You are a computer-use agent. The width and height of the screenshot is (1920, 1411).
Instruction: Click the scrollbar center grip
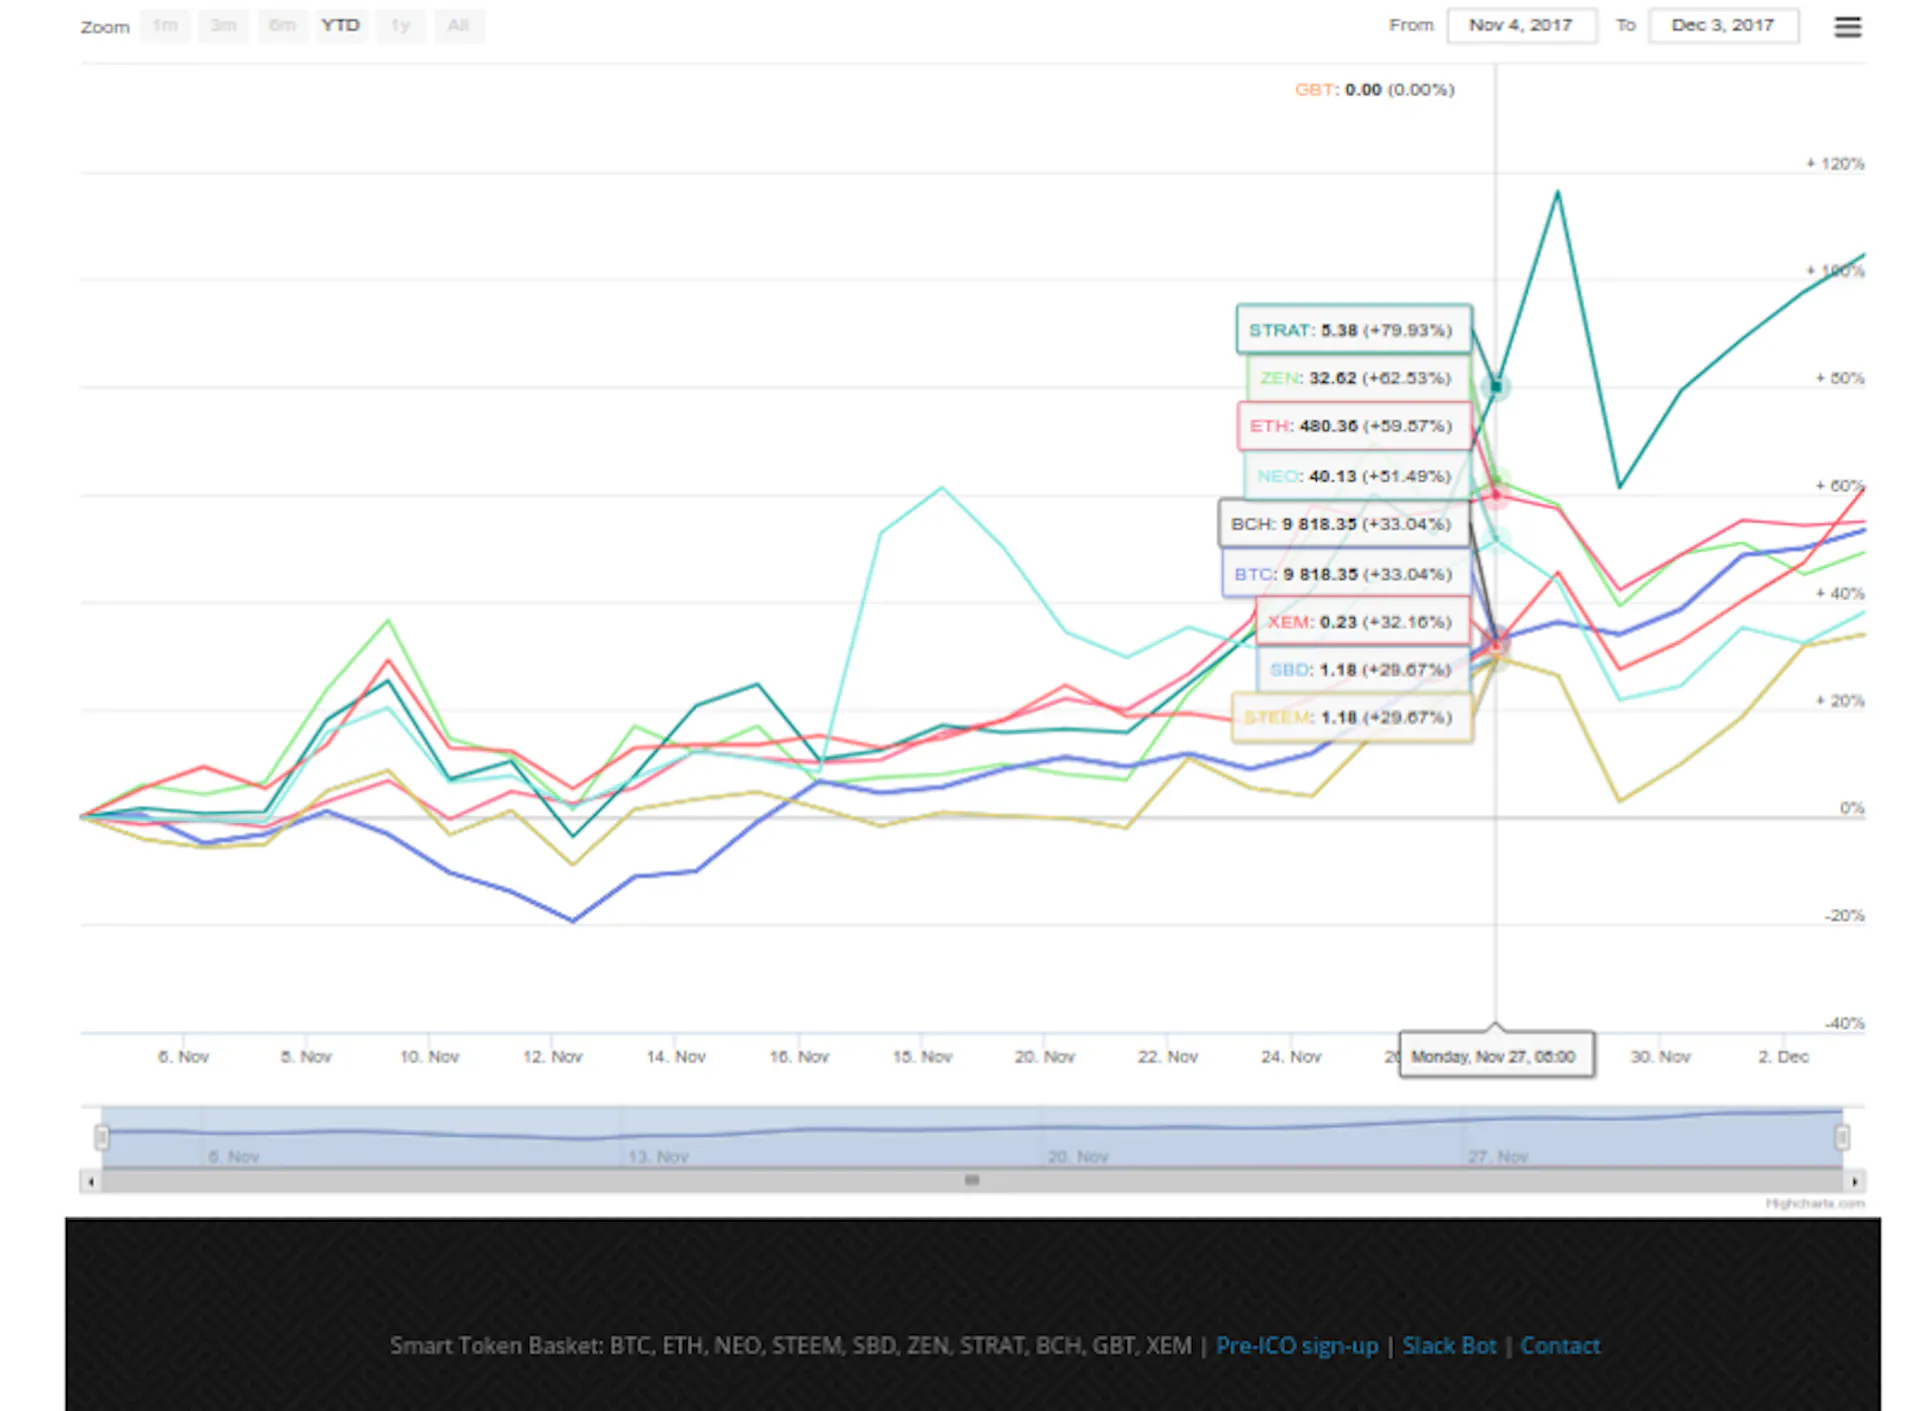click(971, 1181)
